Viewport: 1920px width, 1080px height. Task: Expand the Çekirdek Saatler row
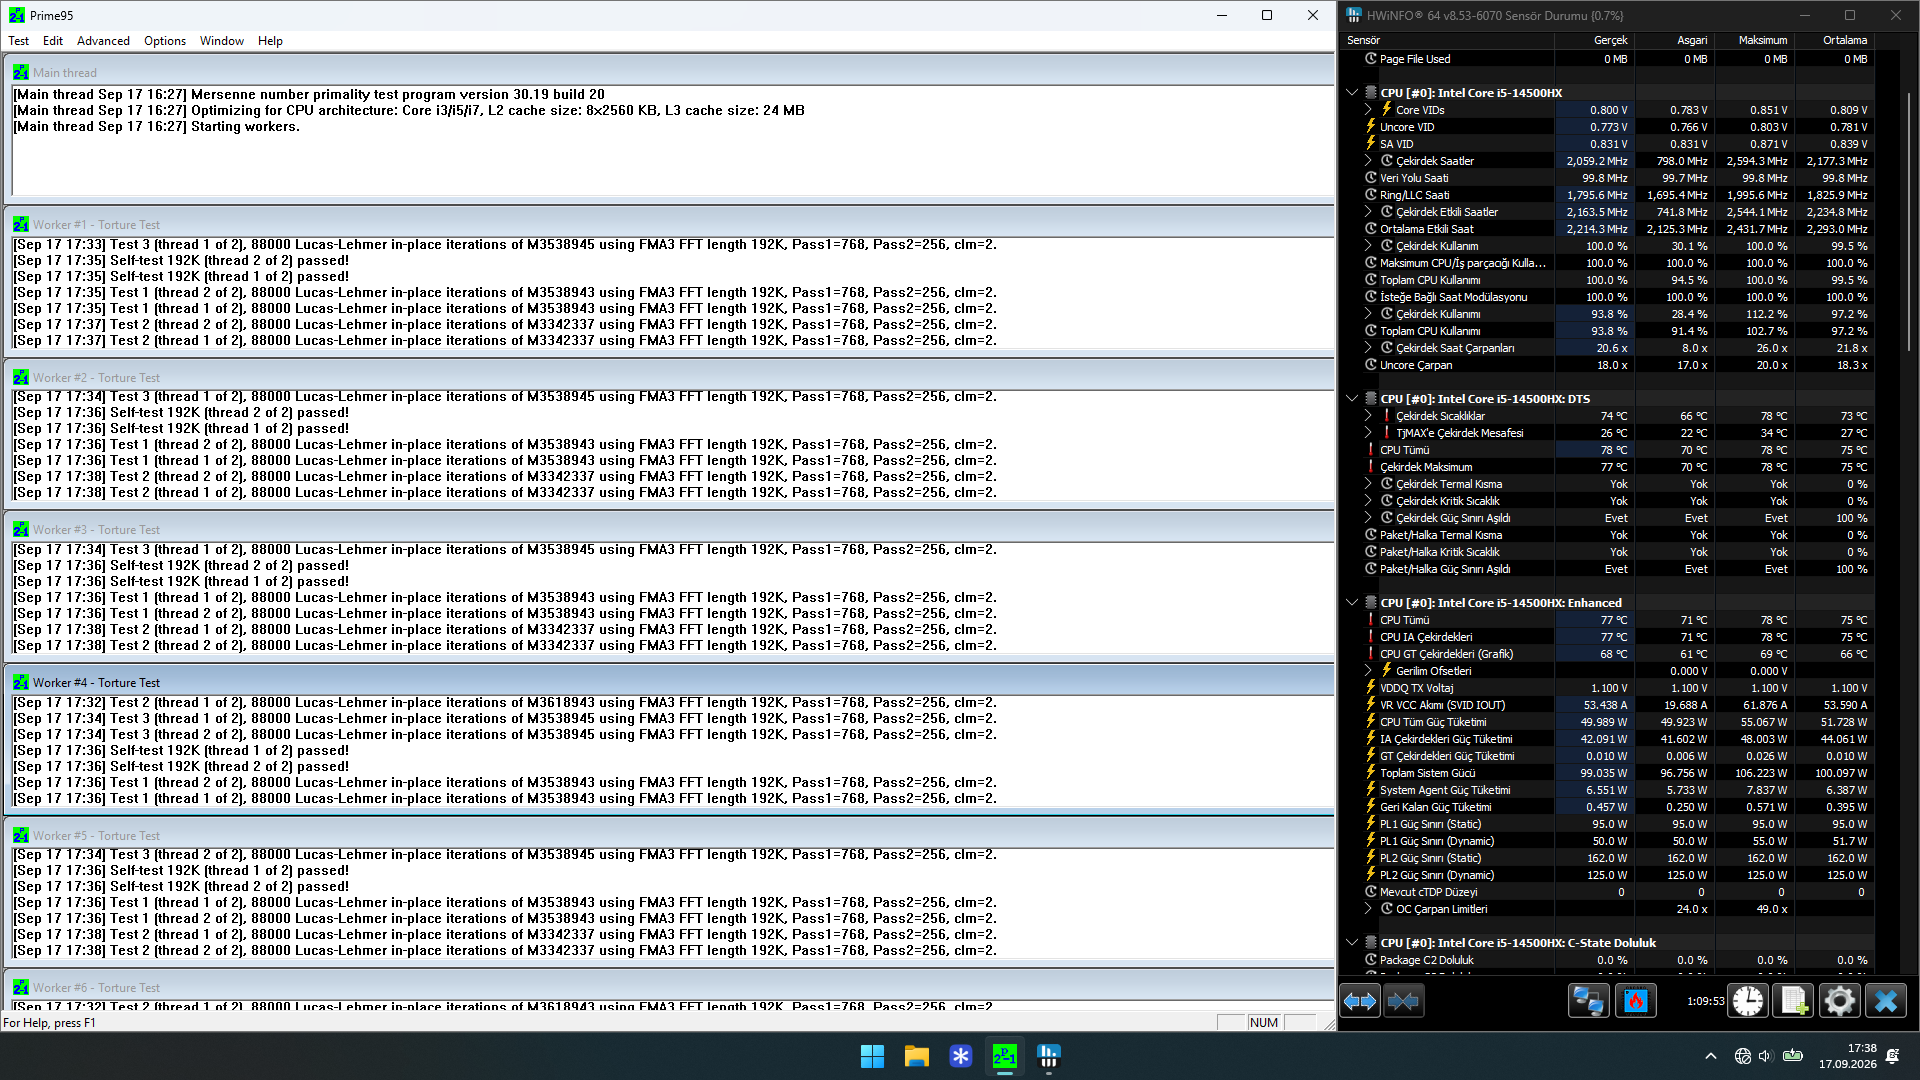coord(1368,161)
